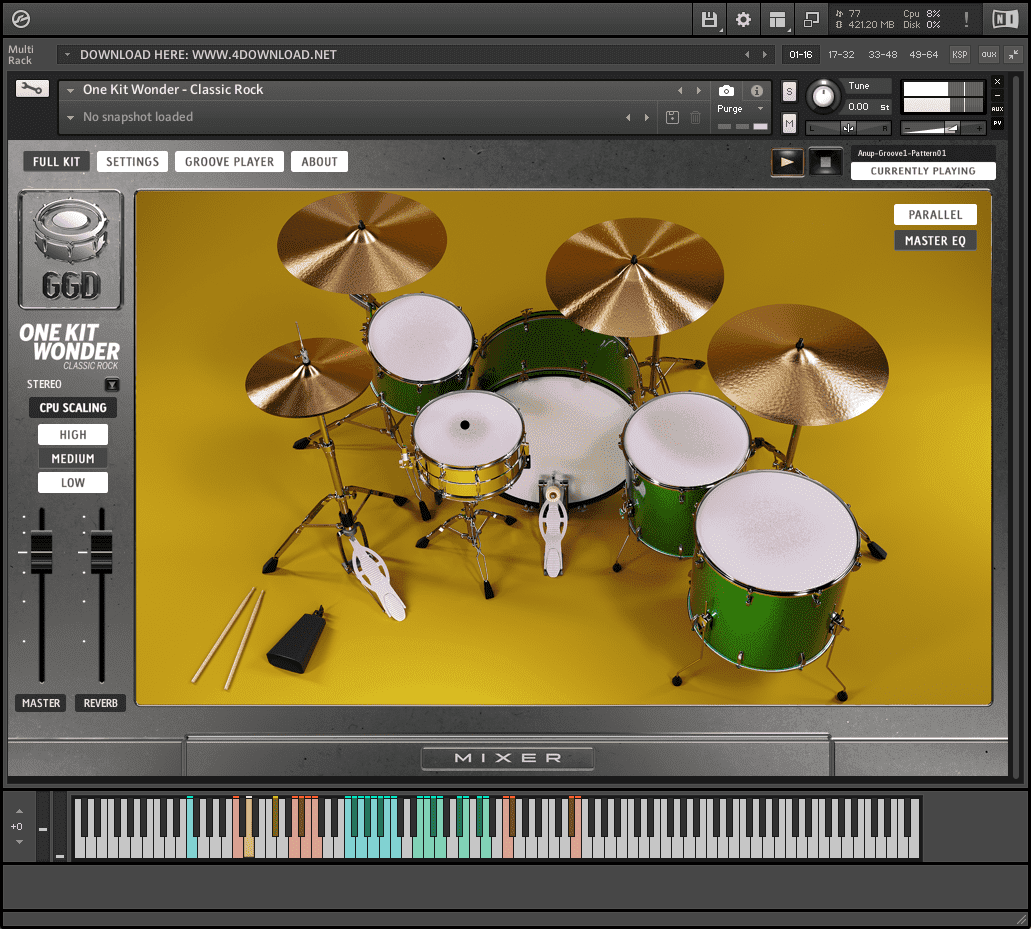Toggle the KSP script button
This screenshot has height=929, width=1031.
(959, 55)
